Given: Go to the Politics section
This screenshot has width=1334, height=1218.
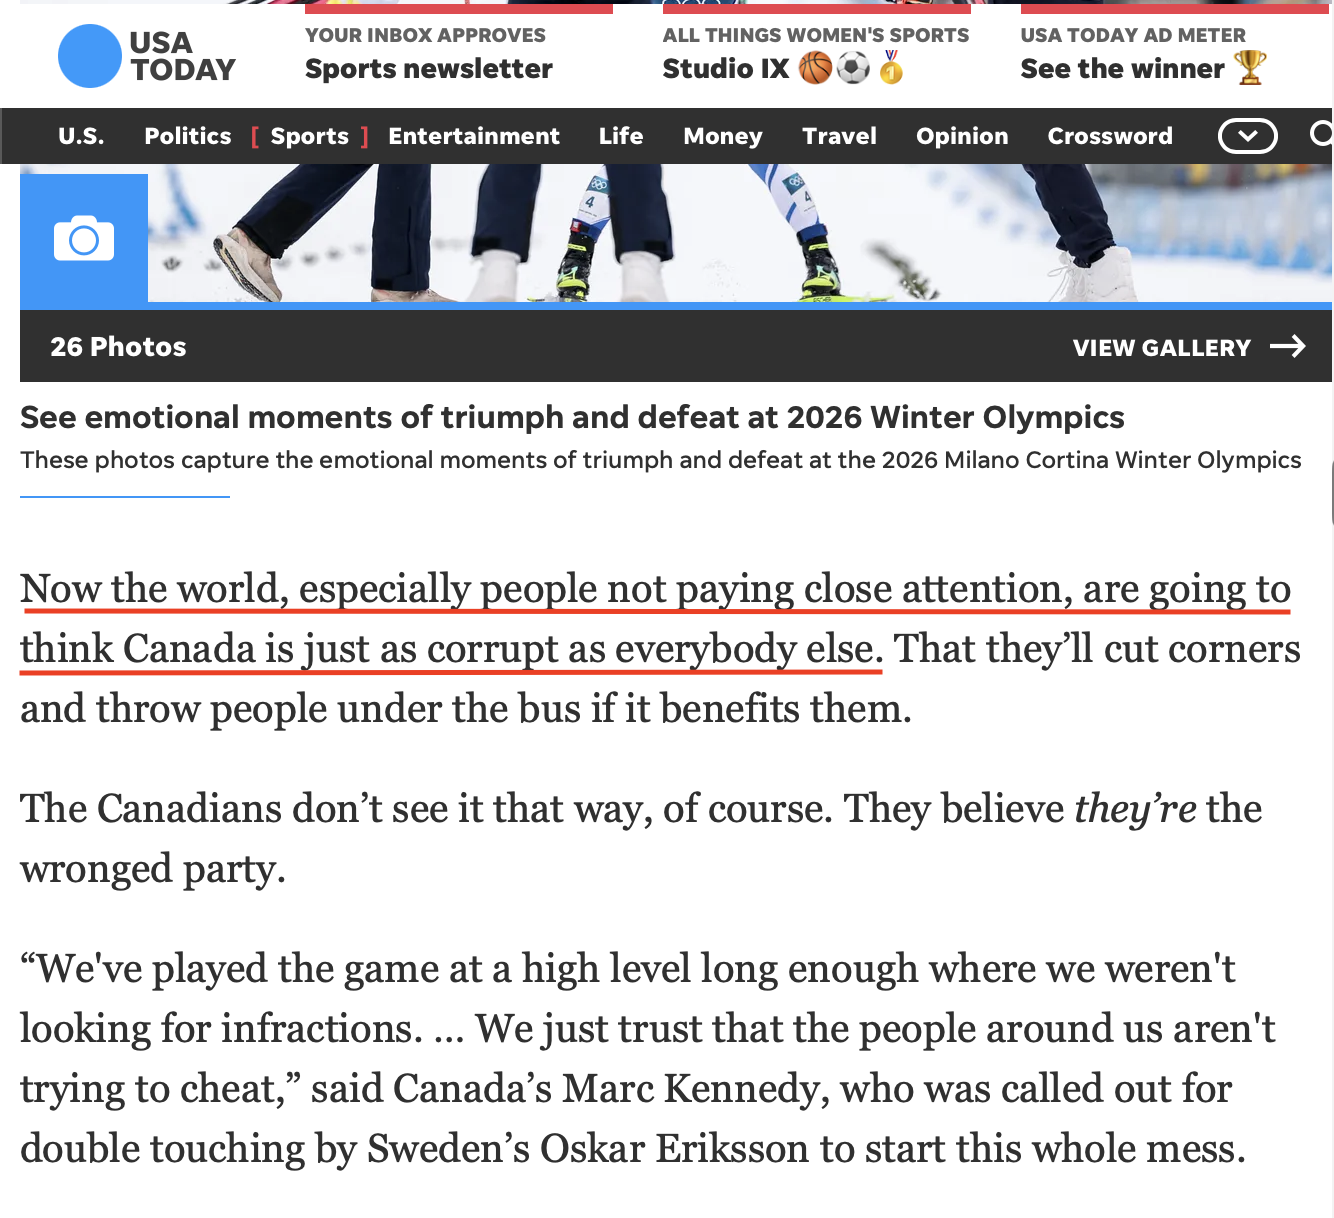Looking at the screenshot, I should pos(188,136).
